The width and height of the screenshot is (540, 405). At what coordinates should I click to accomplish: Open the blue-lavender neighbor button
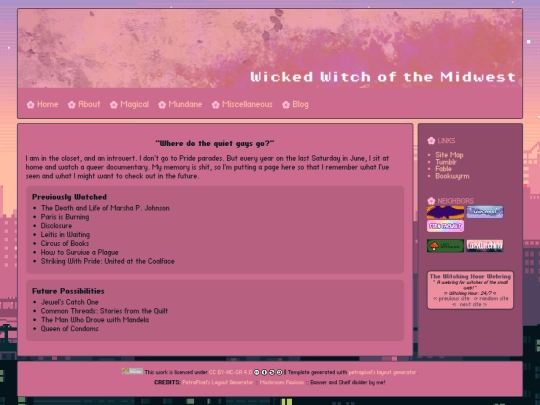pyautogui.click(x=485, y=212)
